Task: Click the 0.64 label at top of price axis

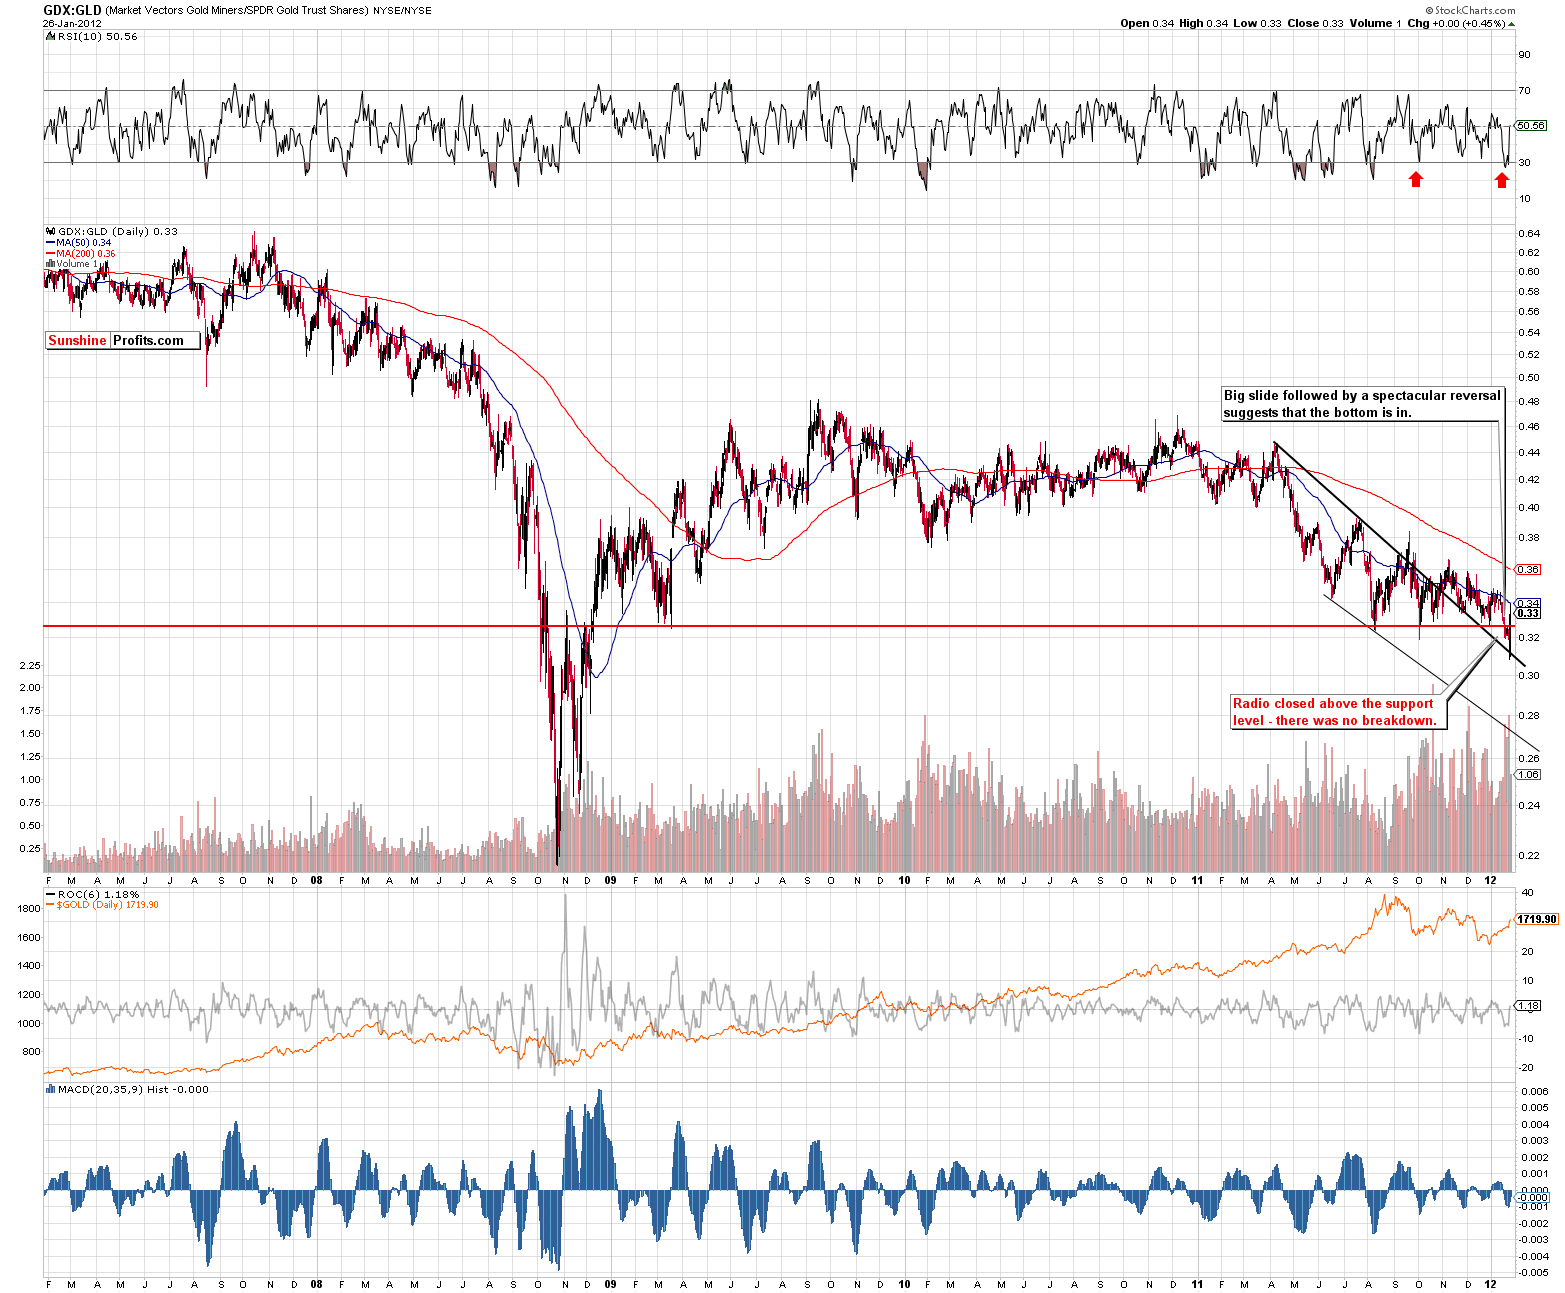Action: tap(1529, 234)
